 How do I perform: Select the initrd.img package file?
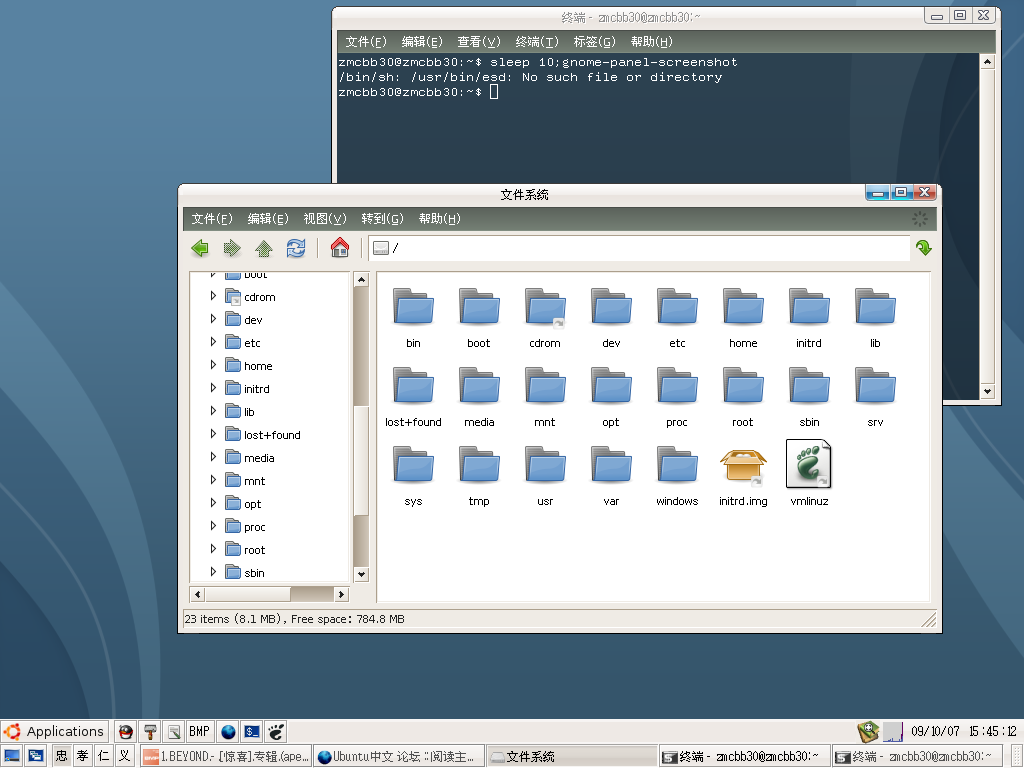pos(743,467)
